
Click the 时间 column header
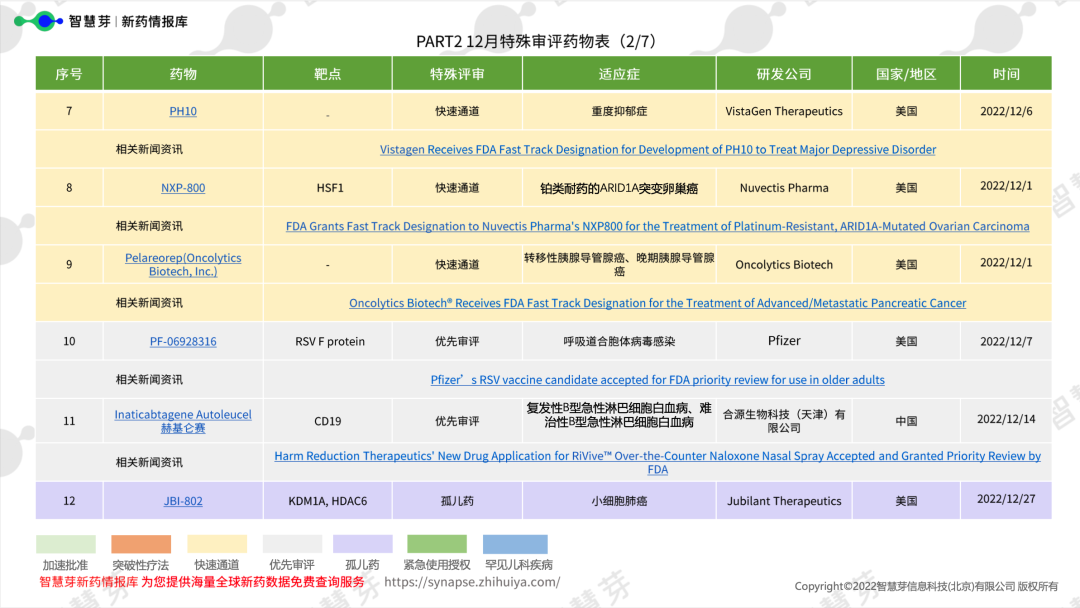[x=1006, y=74]
